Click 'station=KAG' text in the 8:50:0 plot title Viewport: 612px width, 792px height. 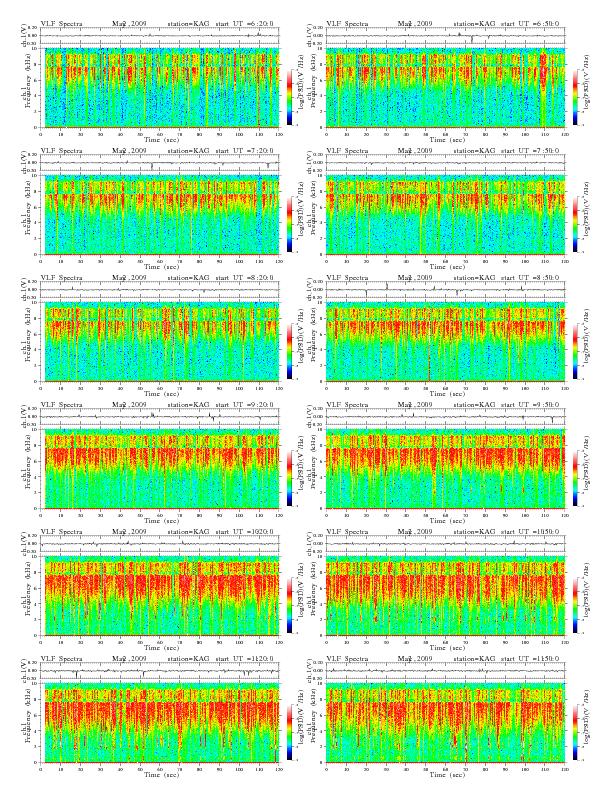475,278
